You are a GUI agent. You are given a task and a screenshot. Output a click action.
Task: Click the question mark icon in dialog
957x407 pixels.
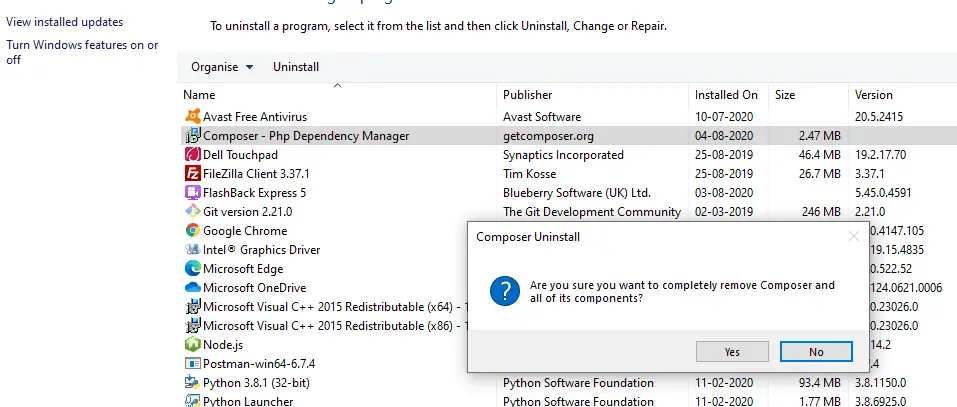pyautogui.click(x=505, y=292)
